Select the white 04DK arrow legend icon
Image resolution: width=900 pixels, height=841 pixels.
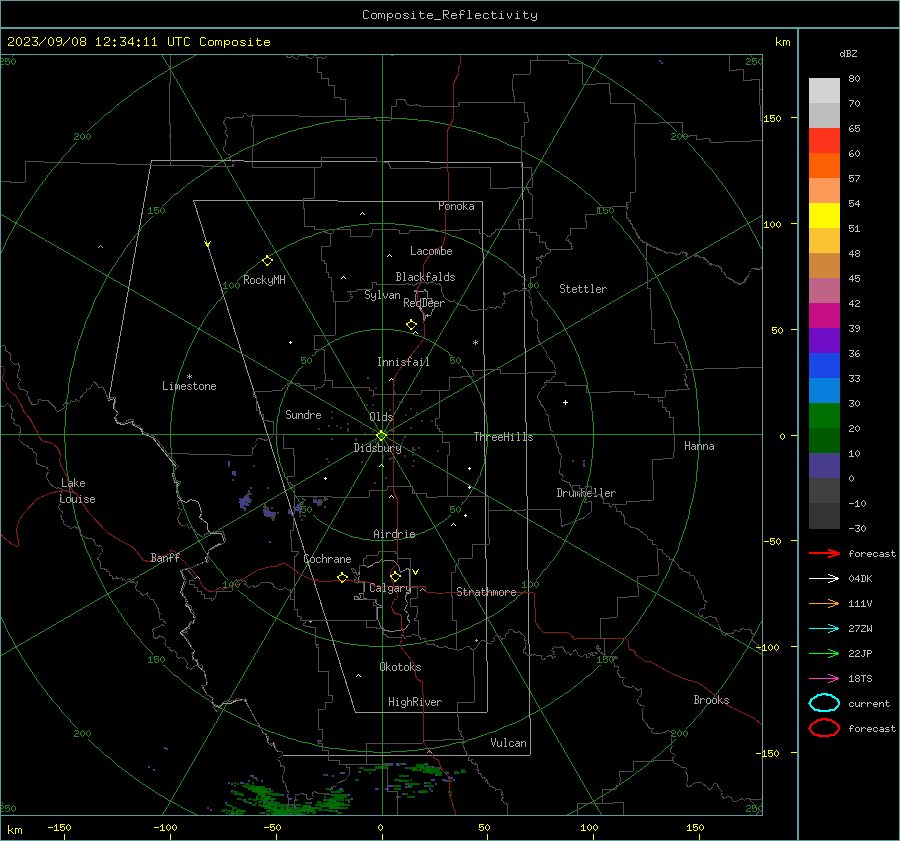coord(824,578)
